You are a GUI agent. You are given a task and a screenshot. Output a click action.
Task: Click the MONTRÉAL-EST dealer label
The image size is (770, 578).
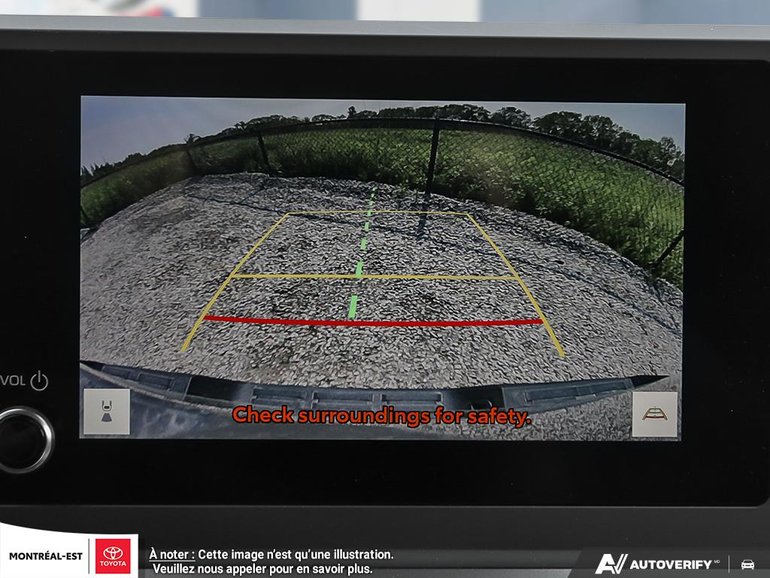pyautogui.click(x=46, y=556)
